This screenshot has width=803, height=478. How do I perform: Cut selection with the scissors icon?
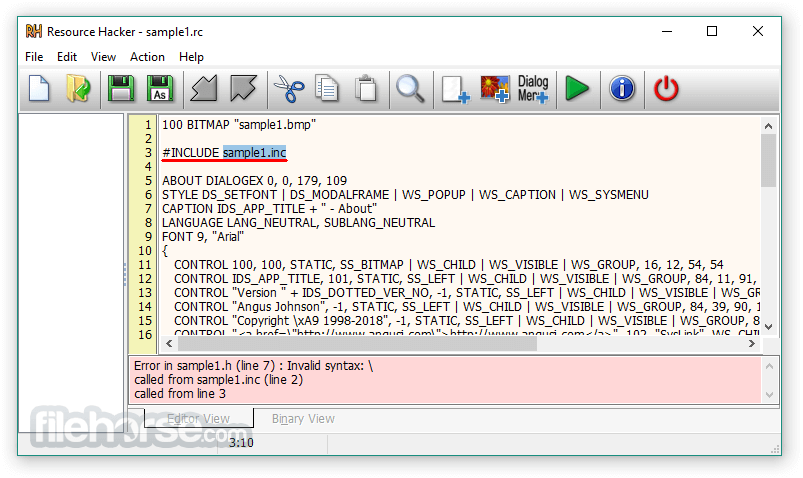click(289, 89)
